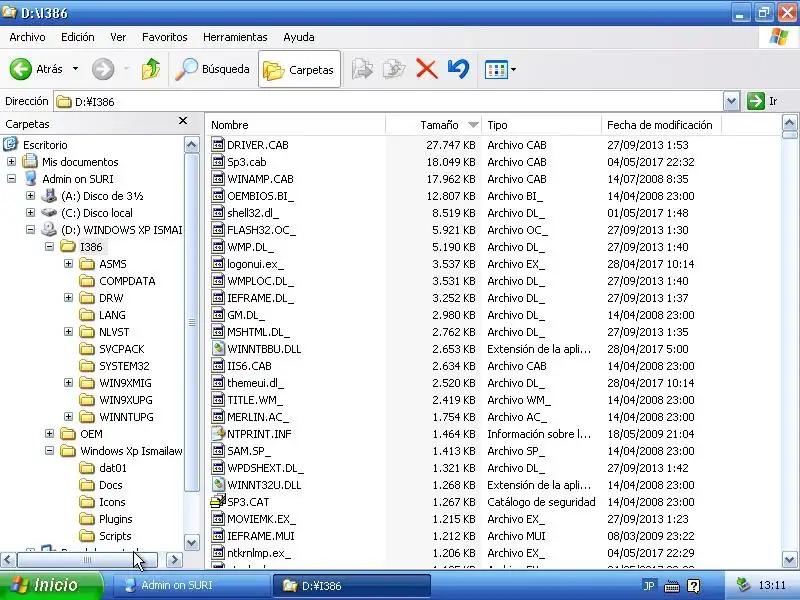Select the SYSTEM32 folder icon in tree
The height and width of the screenshot is (600, 800).
coord(87,366)
